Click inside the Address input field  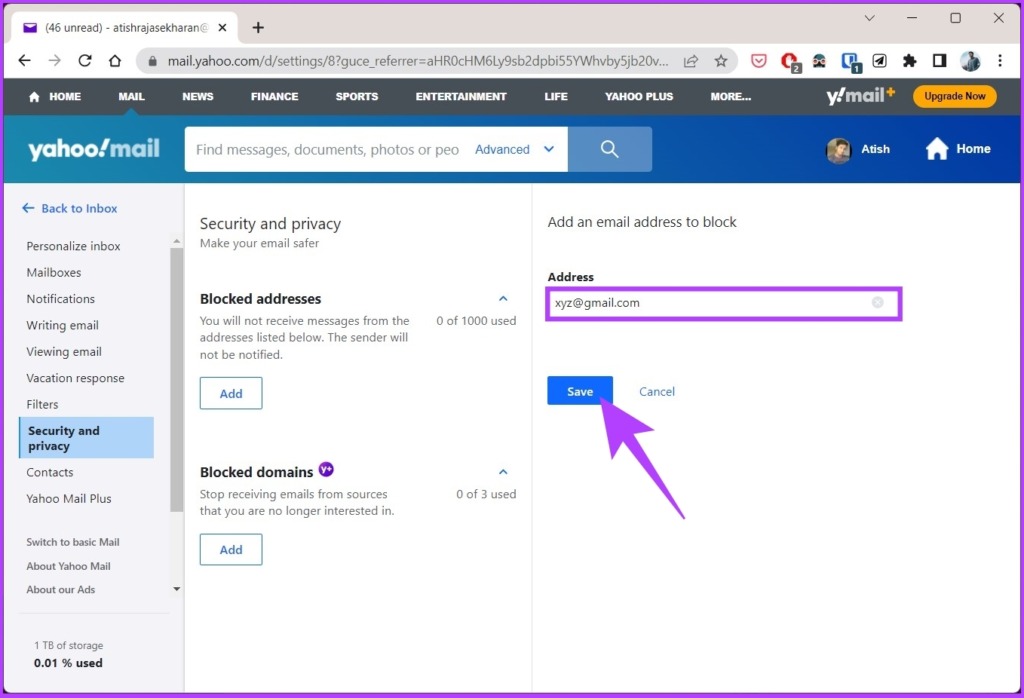[700, 302]
